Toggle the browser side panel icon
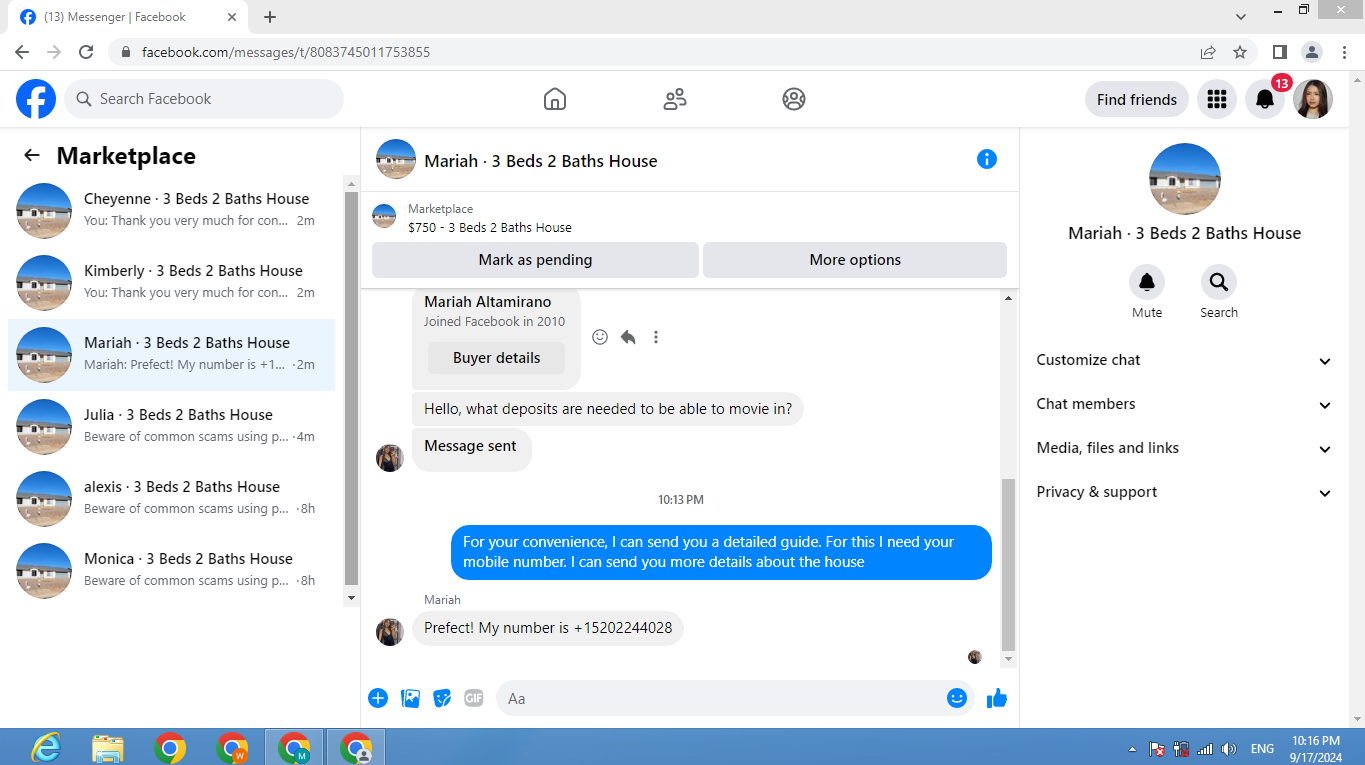The image size is (1365, 765). tap(1279, 52)
